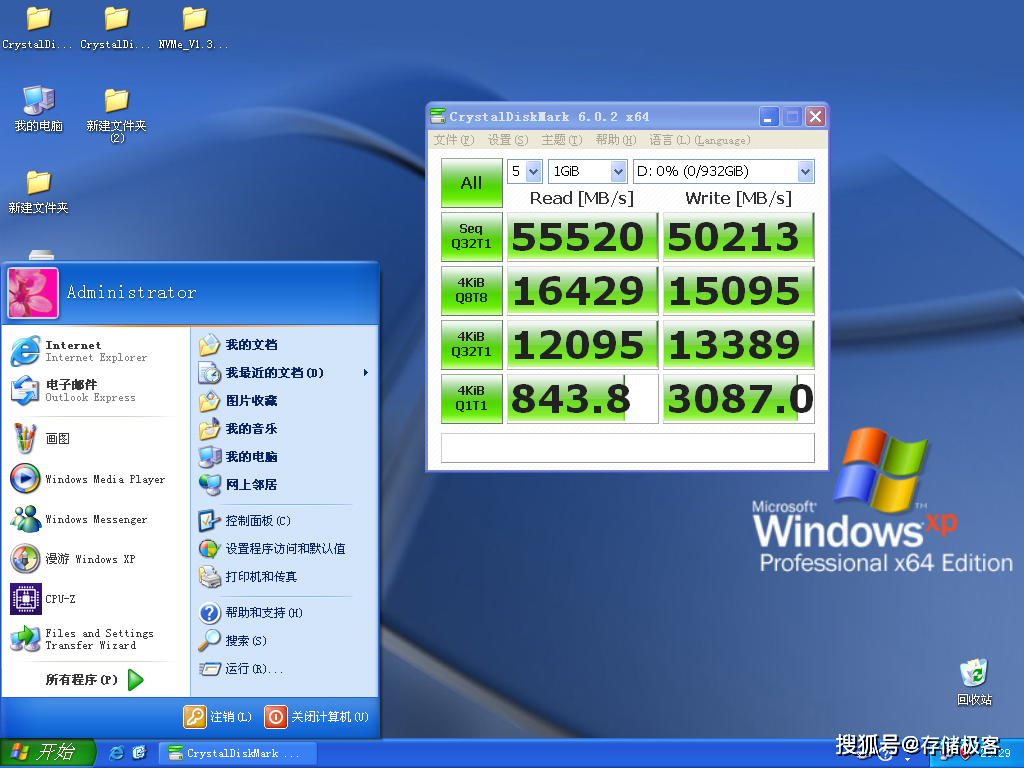This screenshot has height=768, width=1024.
Task: Select the 4KiB Q1T1 write value 3087.0
Action: coord(739,398)
